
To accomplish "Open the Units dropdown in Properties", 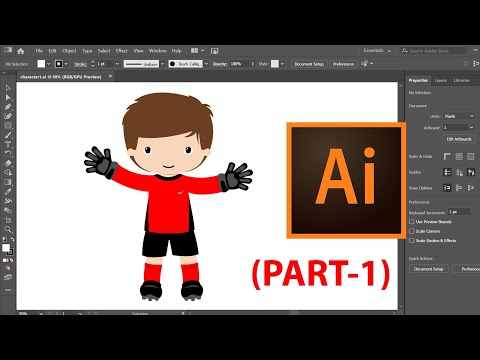I will pos(459,116).
